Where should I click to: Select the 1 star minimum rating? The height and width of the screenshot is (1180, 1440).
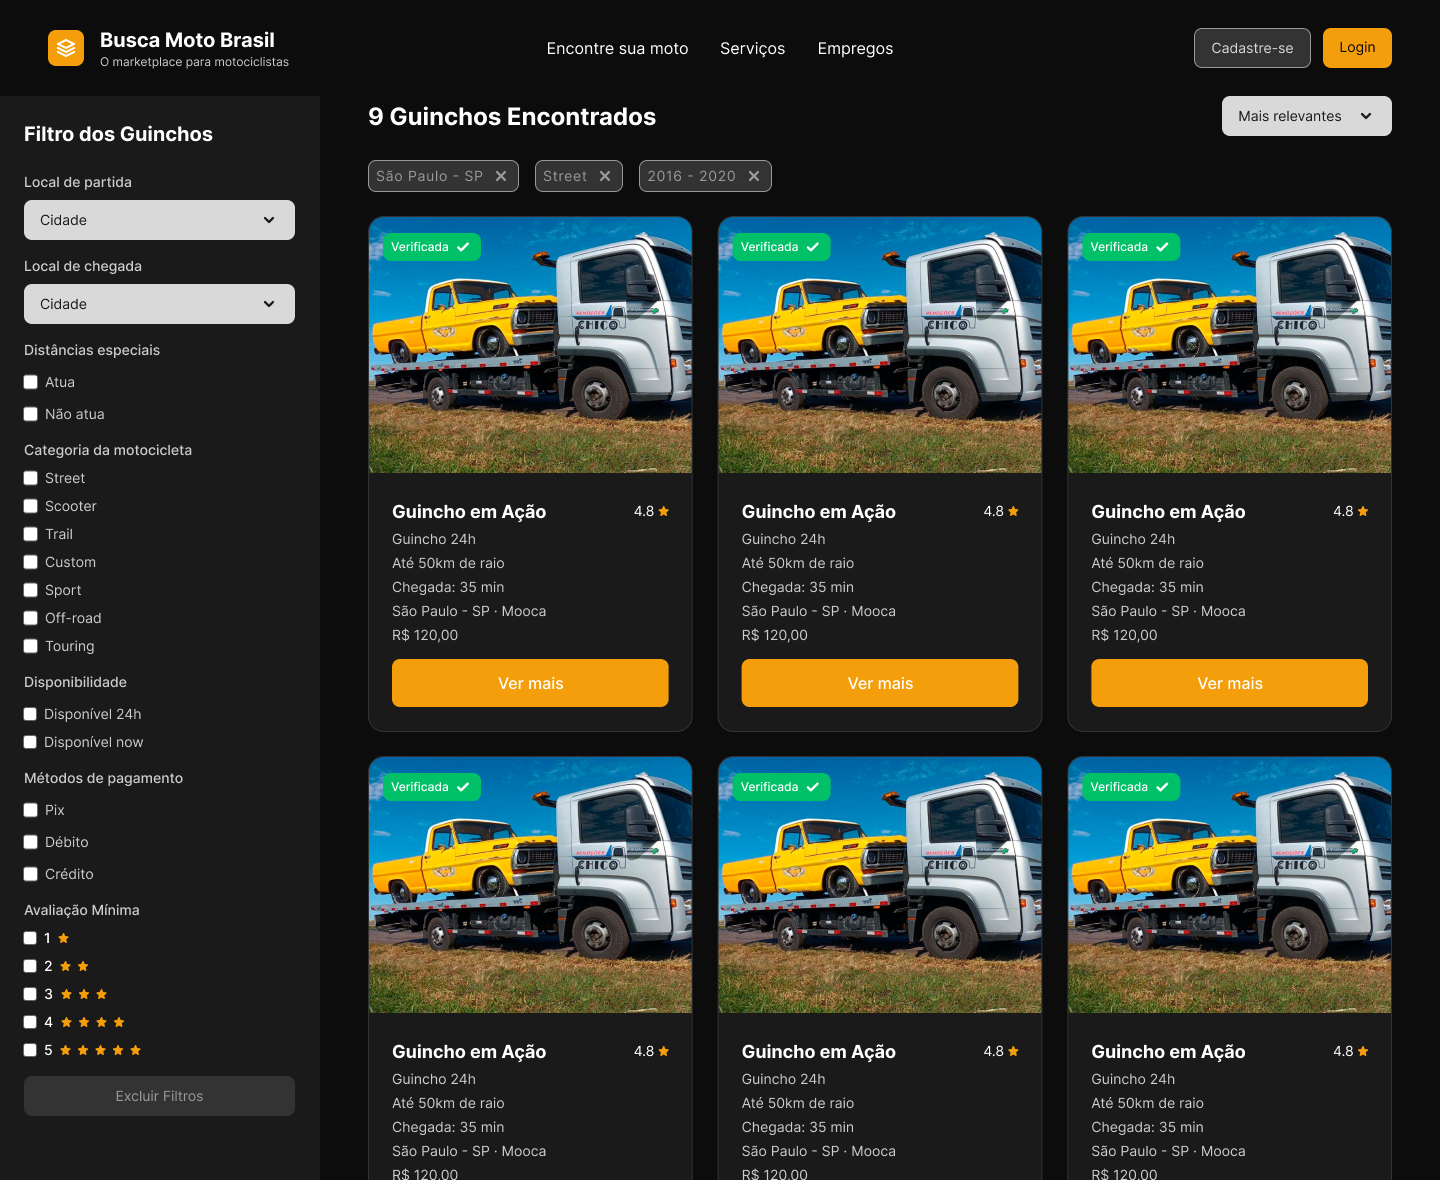point(30,938)
